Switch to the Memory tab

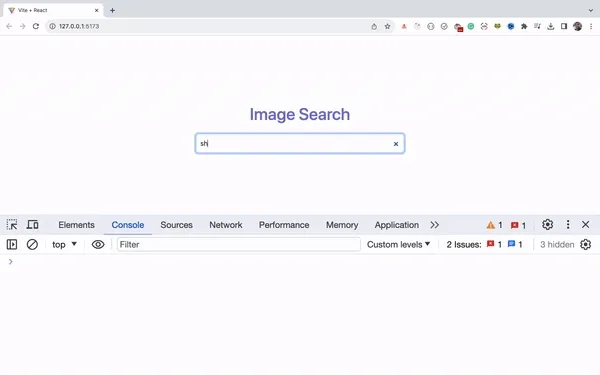(x=342, y=225)
